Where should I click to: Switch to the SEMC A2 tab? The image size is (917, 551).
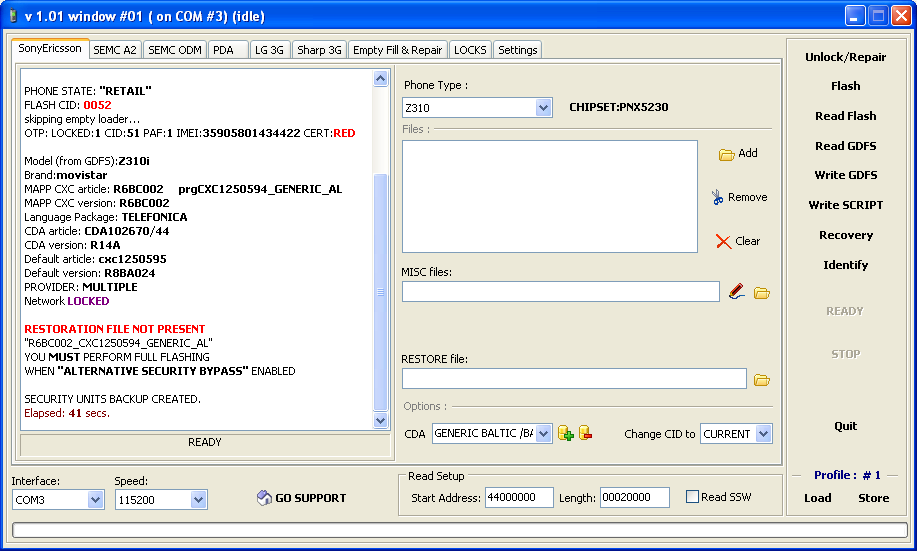click(x=115, y=50)
